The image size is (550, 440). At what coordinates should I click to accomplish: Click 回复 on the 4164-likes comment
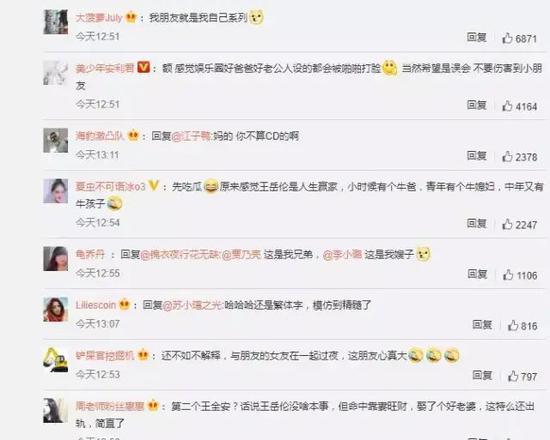[x=477, y=105]
